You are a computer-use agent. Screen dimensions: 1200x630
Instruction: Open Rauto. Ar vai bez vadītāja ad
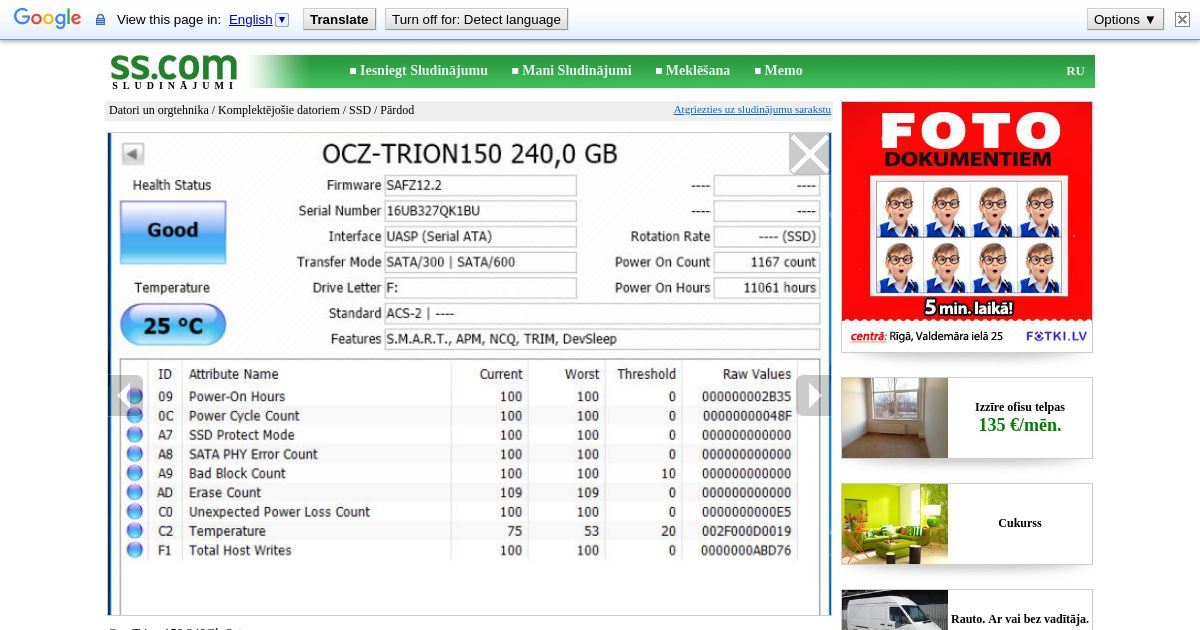(x=1020, y=619)
